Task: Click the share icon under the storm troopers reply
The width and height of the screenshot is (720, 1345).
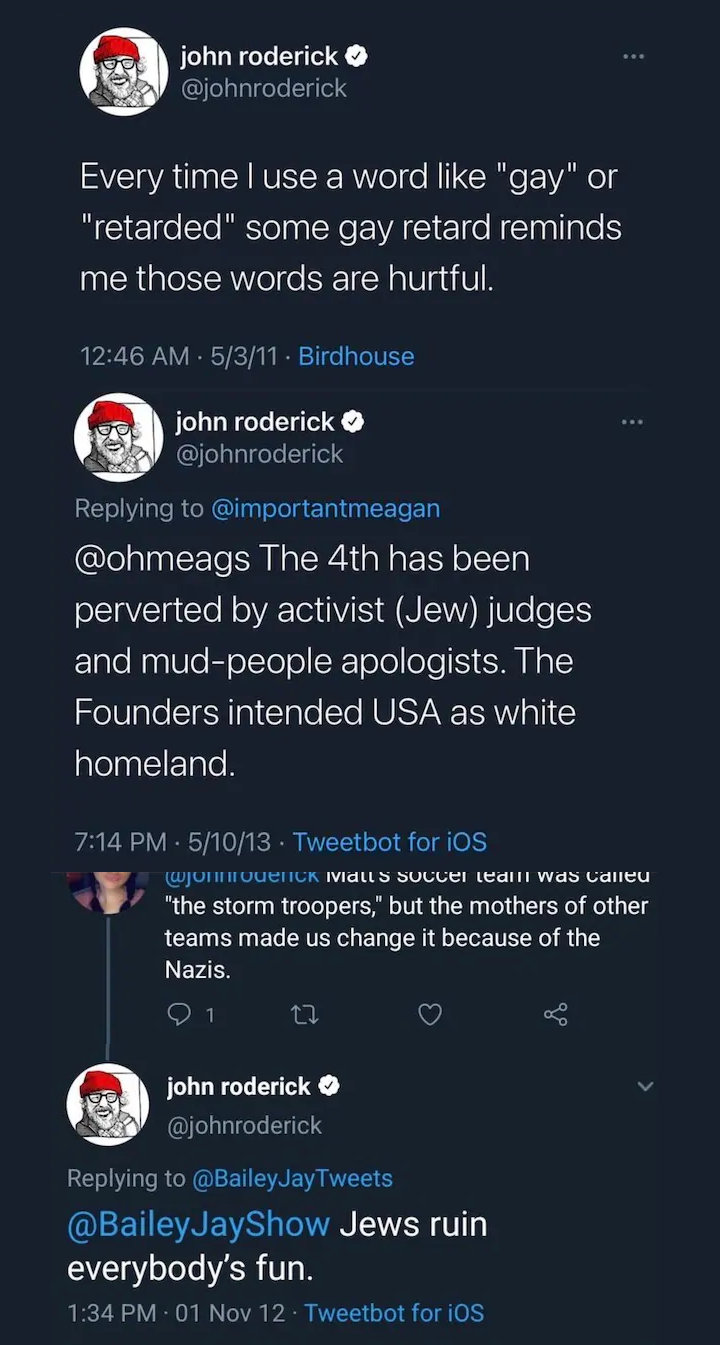Action: pos(556,1015)
